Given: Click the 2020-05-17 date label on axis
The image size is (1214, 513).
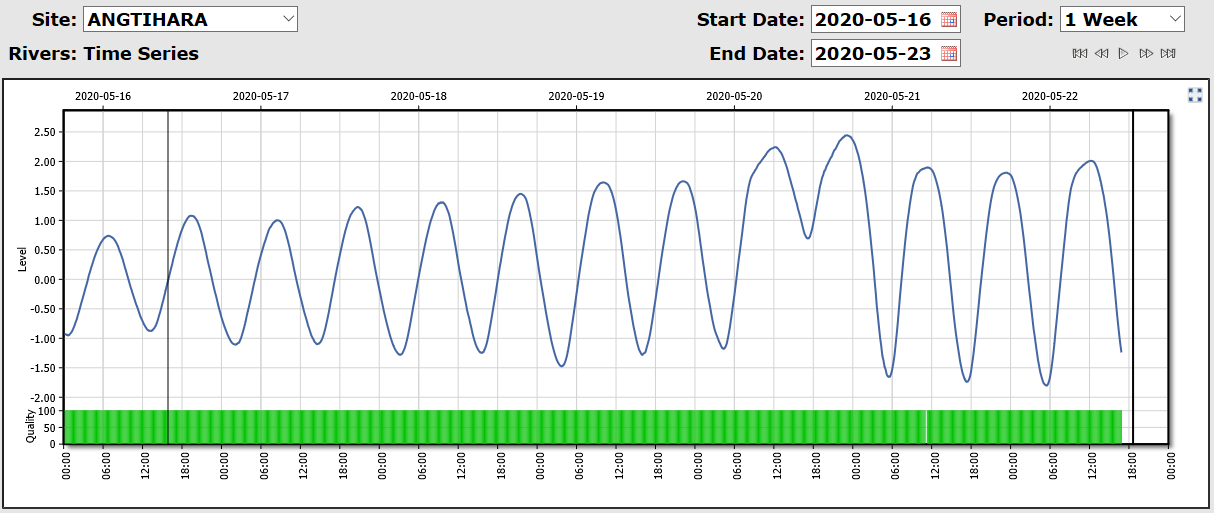Looking at the screenshot, I should tap(260, 97).
